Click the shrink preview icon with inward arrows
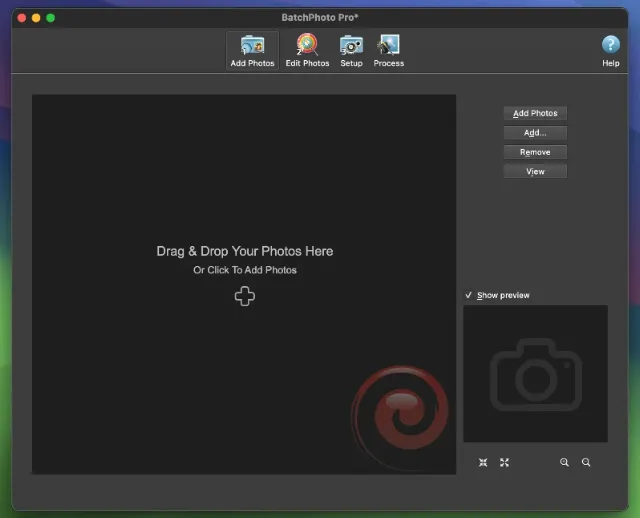 tap(483, 462)
